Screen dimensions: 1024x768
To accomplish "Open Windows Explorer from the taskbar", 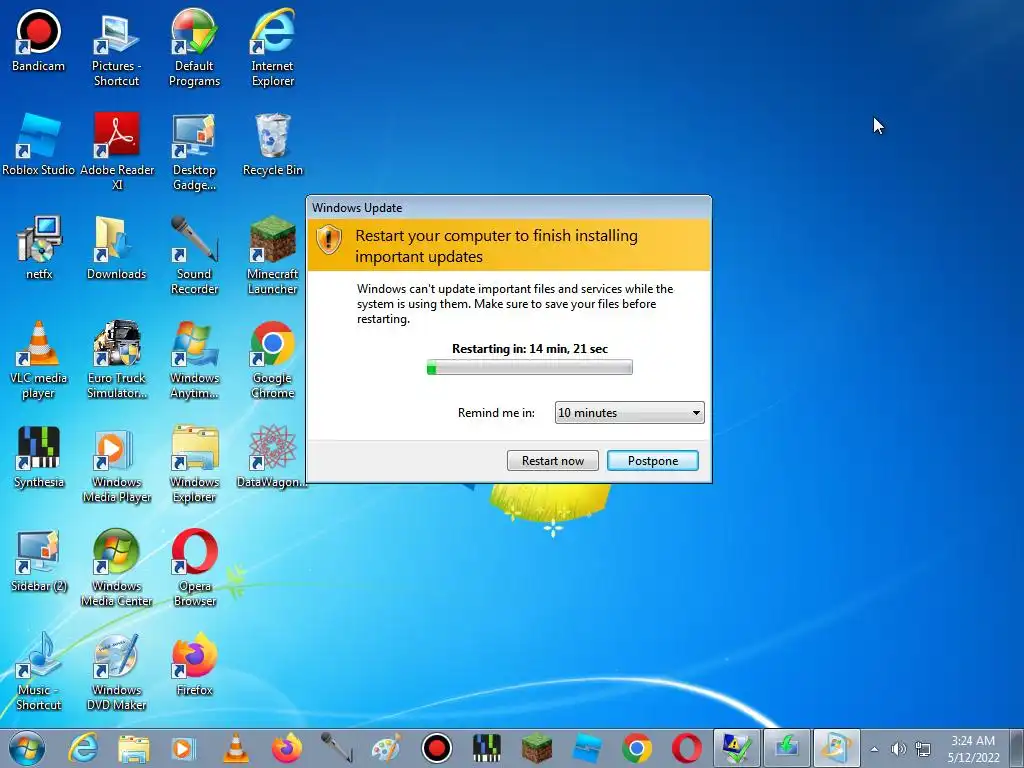I will coord(133,748).
